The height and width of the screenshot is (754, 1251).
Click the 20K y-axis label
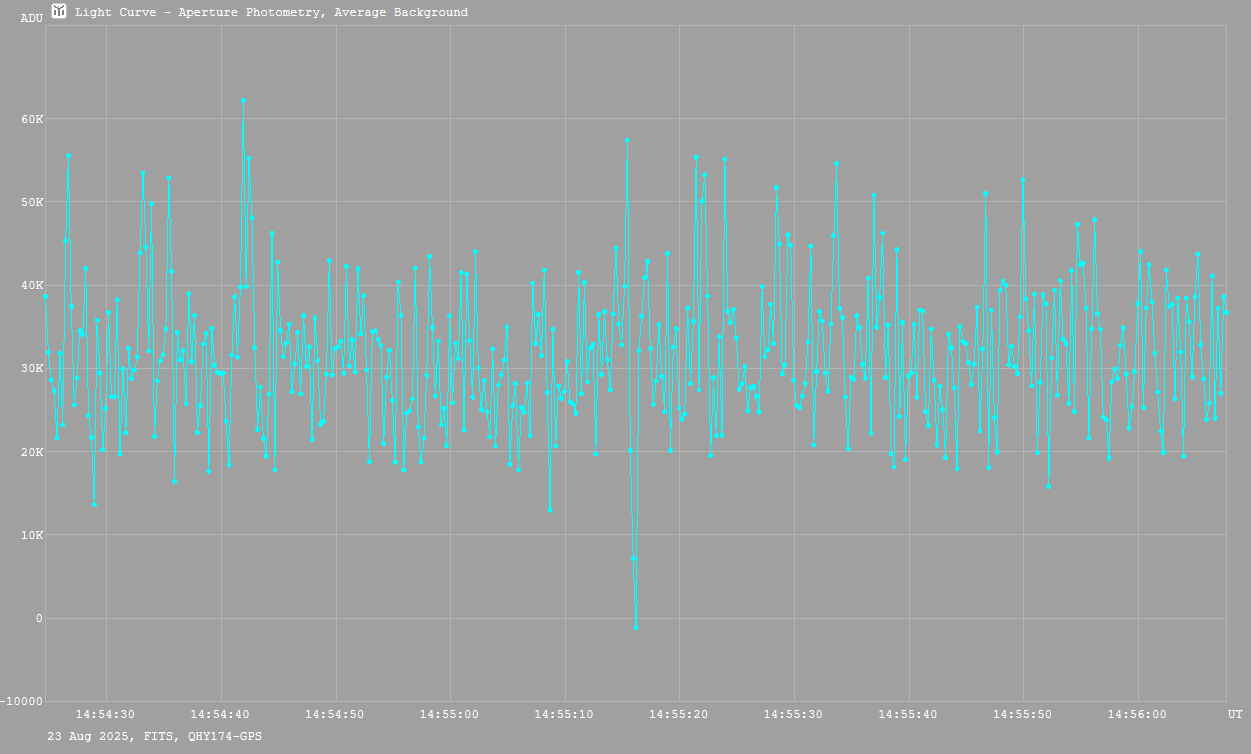click(x=32, y=452)
